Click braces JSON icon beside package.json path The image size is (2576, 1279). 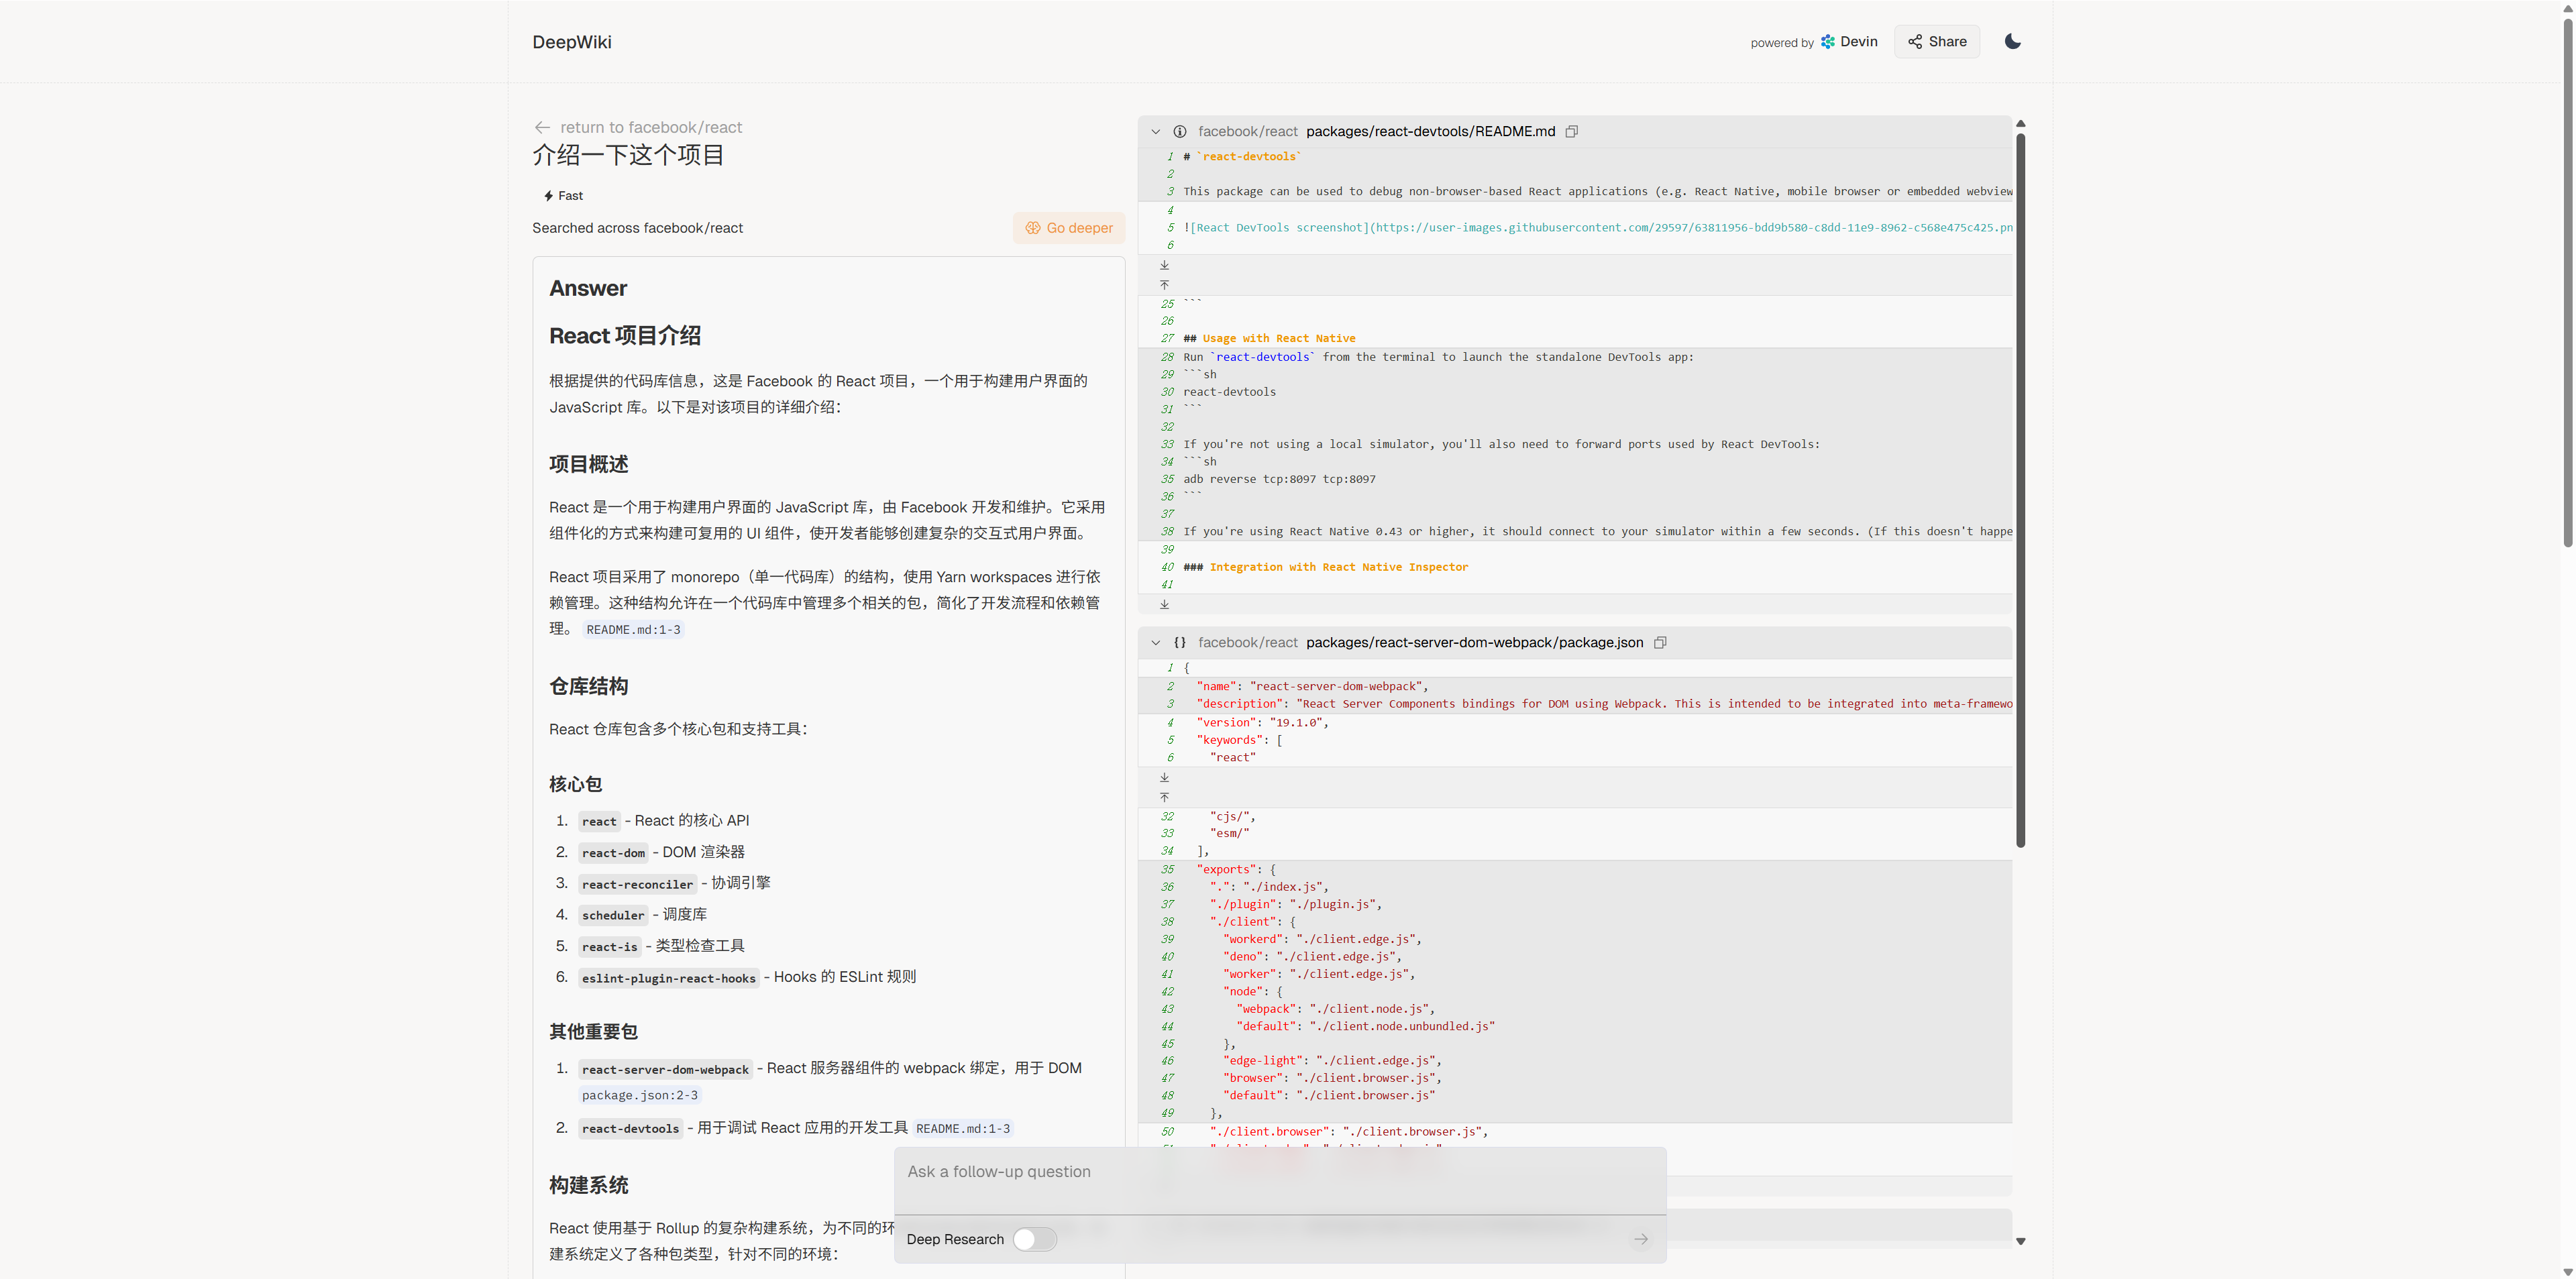coord(1180,643)
